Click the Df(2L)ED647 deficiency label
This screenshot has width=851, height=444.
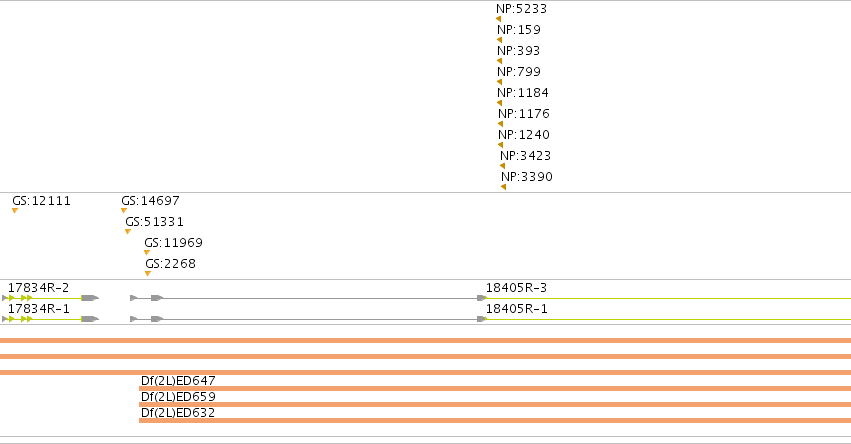pos(178,380)
